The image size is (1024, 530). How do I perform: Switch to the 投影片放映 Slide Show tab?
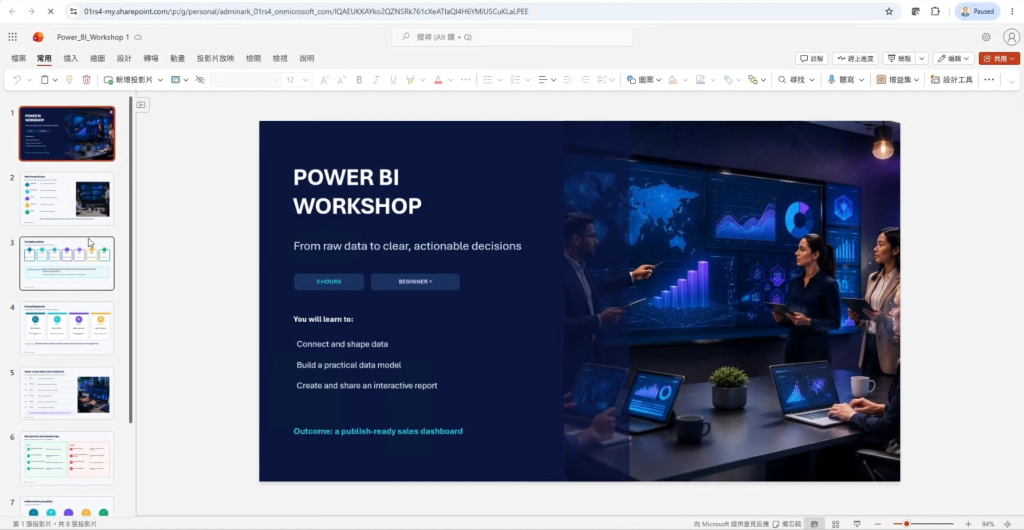pos(216,58)
